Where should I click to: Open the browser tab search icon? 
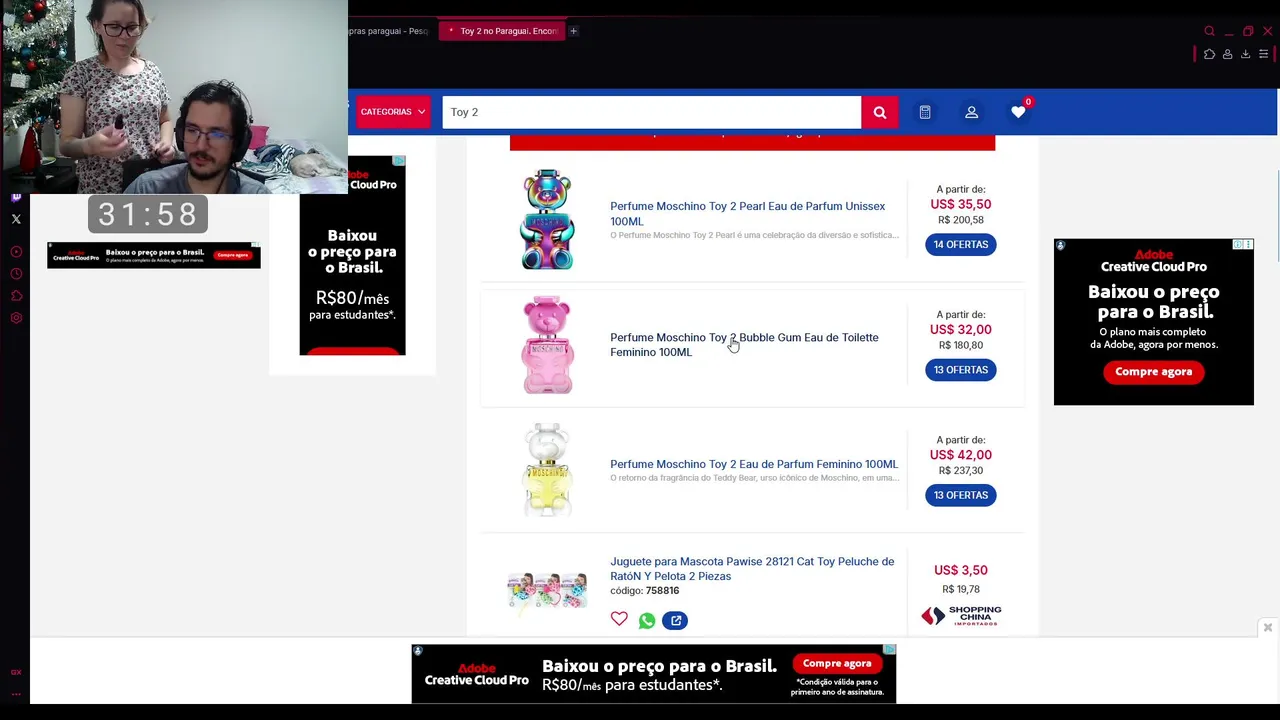(x=1209, y=31)
